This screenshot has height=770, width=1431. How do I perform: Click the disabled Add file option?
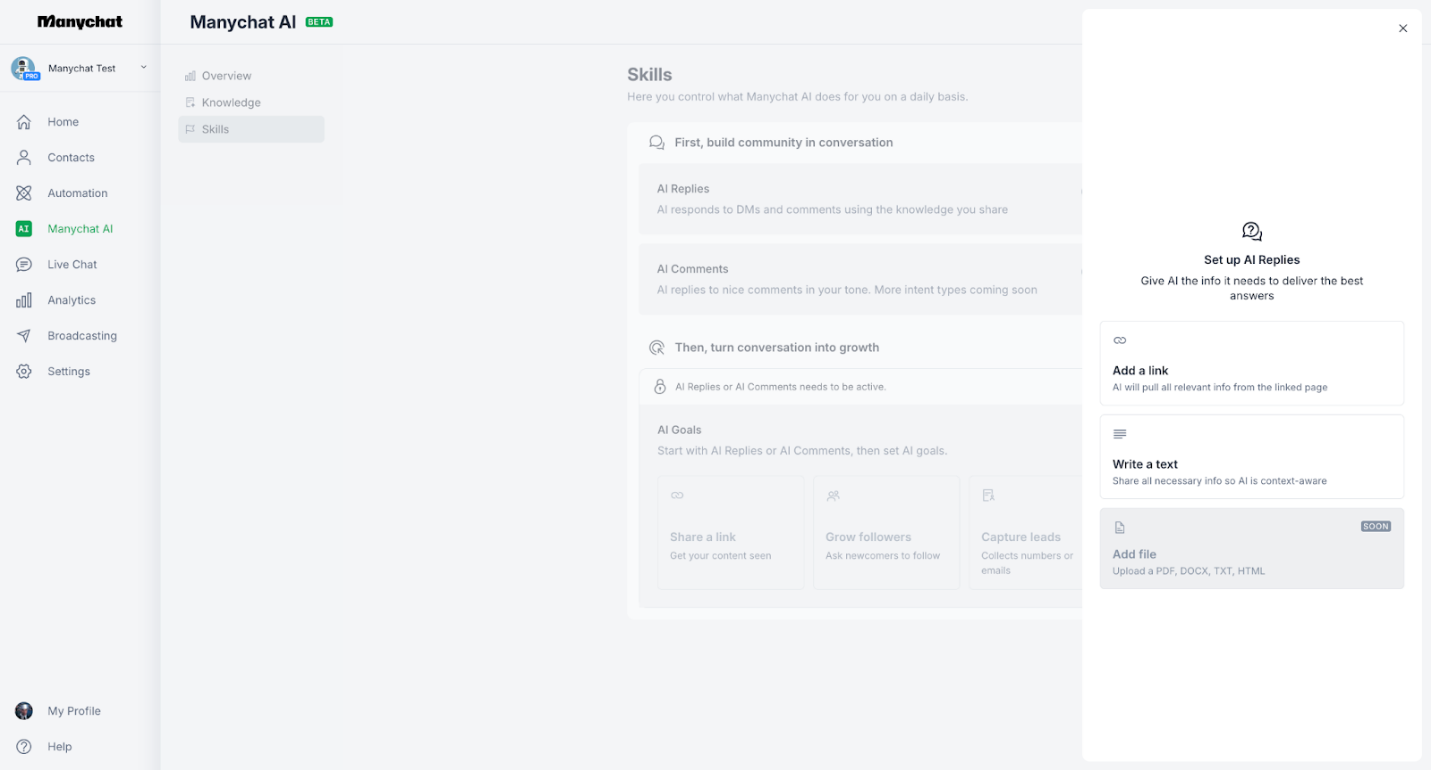(1251, 548)
